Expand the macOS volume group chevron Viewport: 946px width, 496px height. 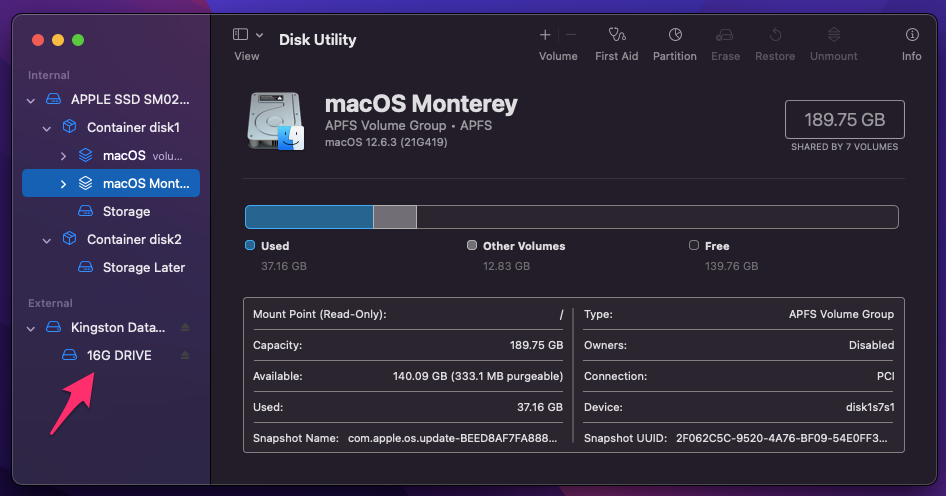click(63, 156)
